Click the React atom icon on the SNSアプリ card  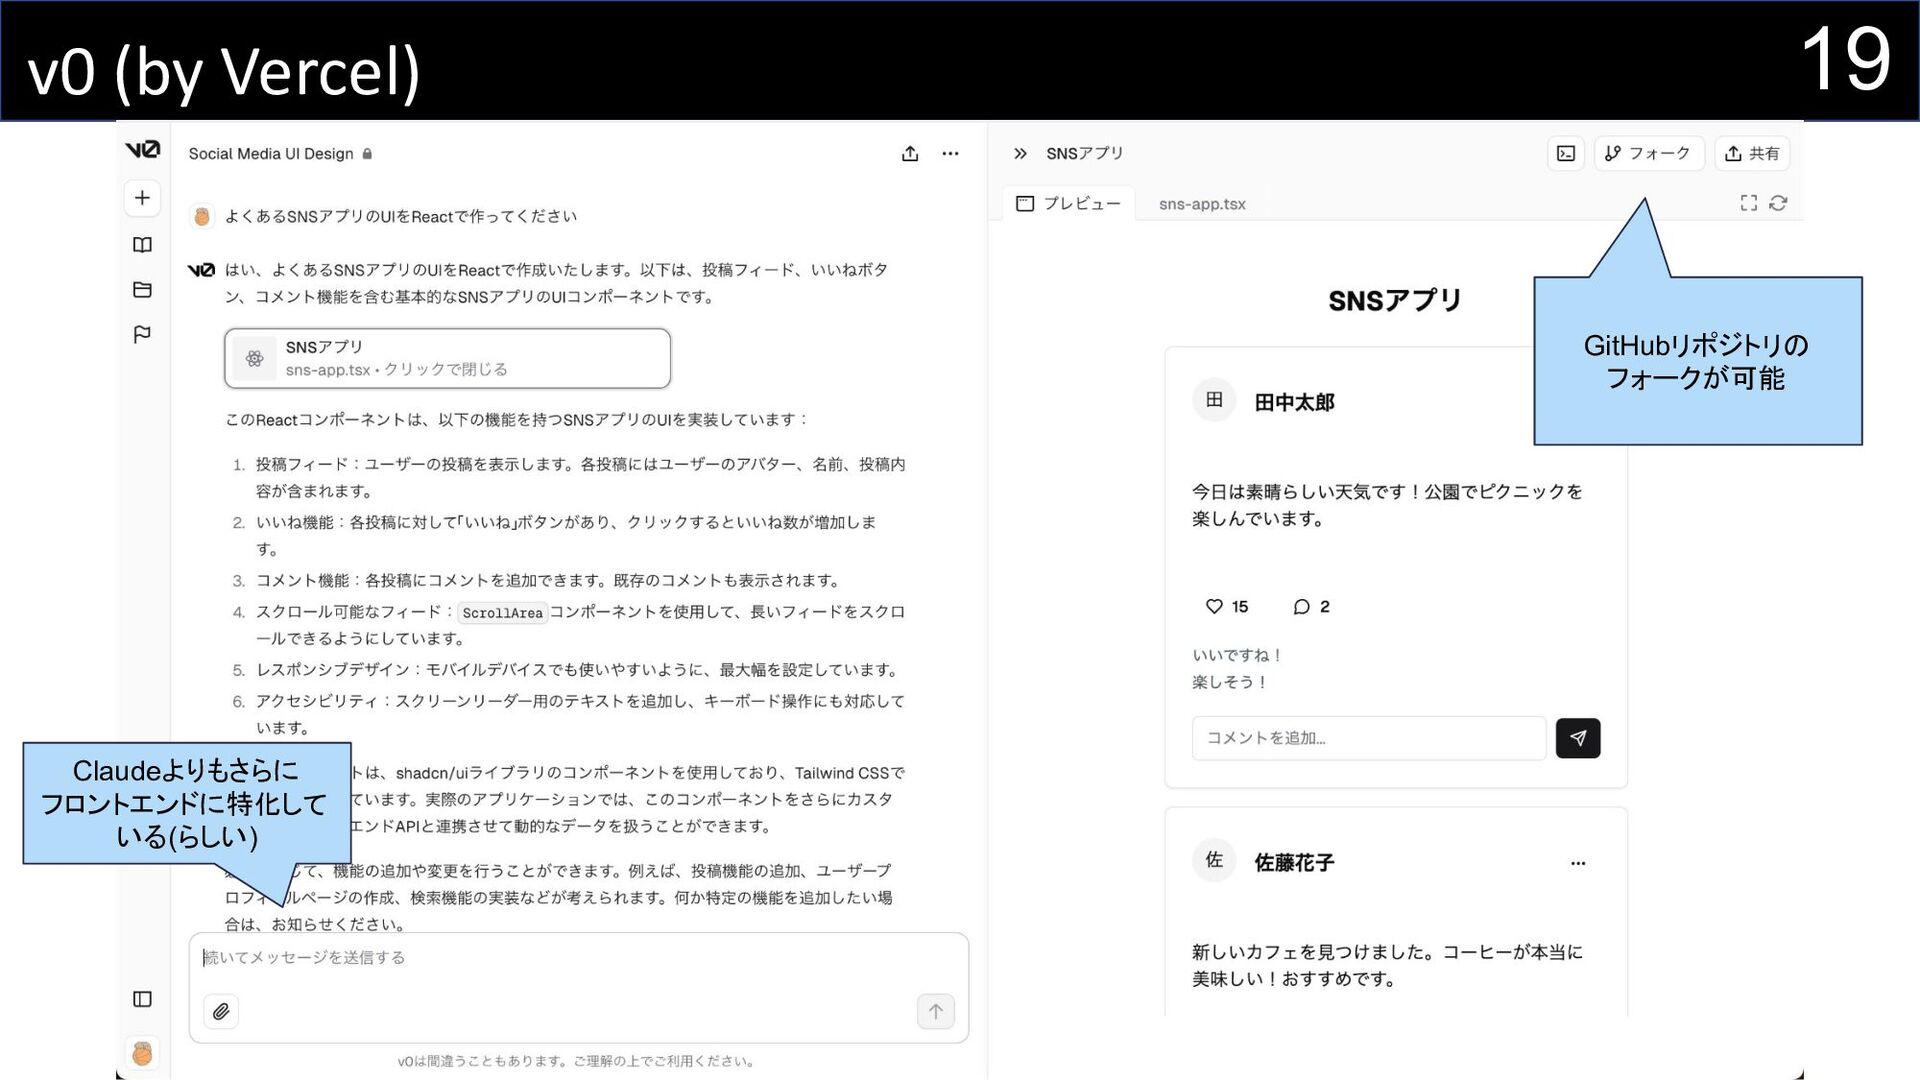point(255,358)
